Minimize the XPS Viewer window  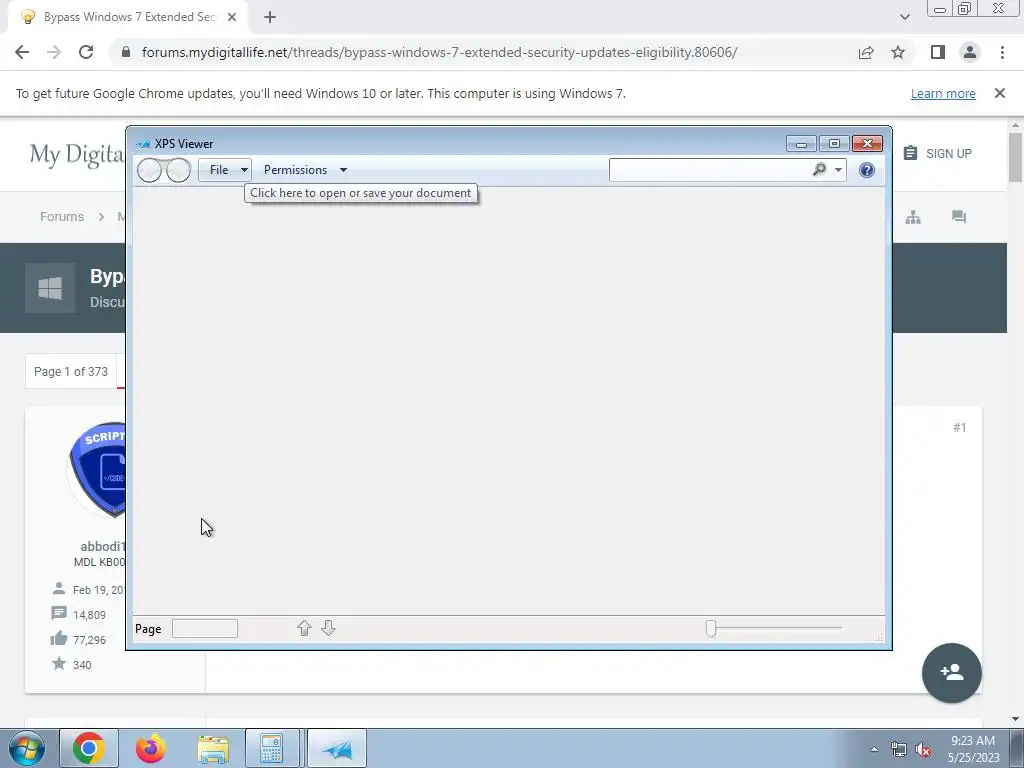coord(801,144)
